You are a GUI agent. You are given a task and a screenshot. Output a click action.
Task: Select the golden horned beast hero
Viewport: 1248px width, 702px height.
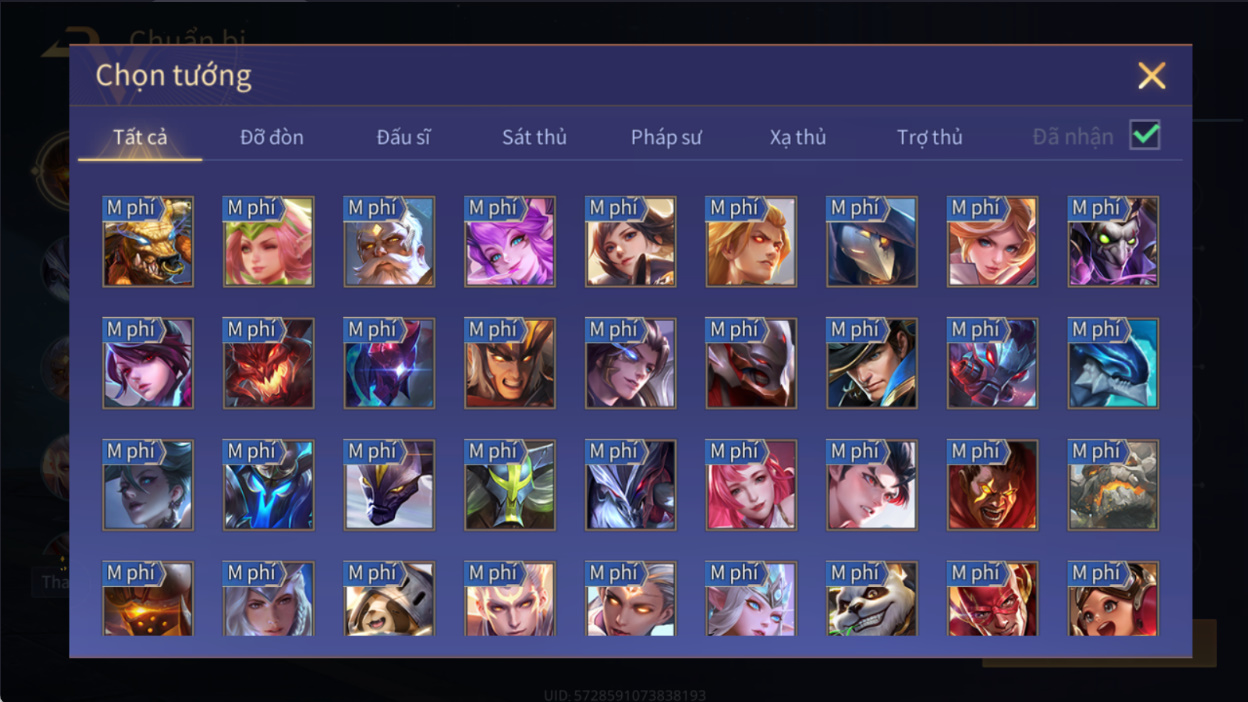(x=148, y=242)
